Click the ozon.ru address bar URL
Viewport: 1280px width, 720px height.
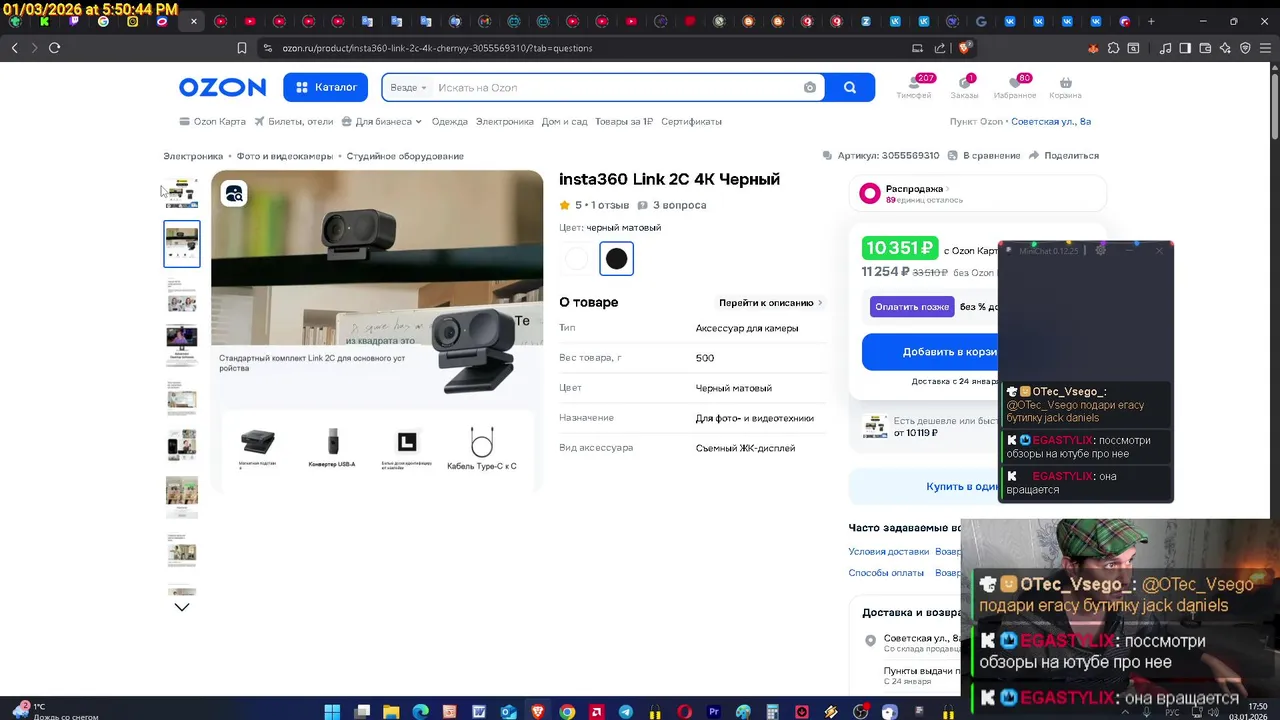[437, 48]
